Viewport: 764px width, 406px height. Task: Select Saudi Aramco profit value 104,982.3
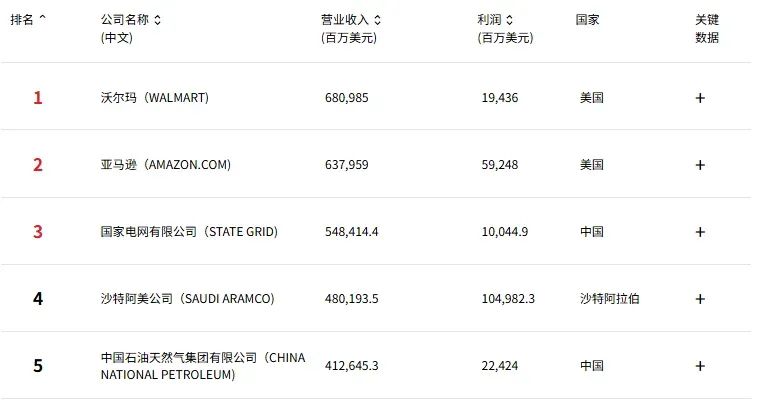pyautogui.click(x=508, y=299)
